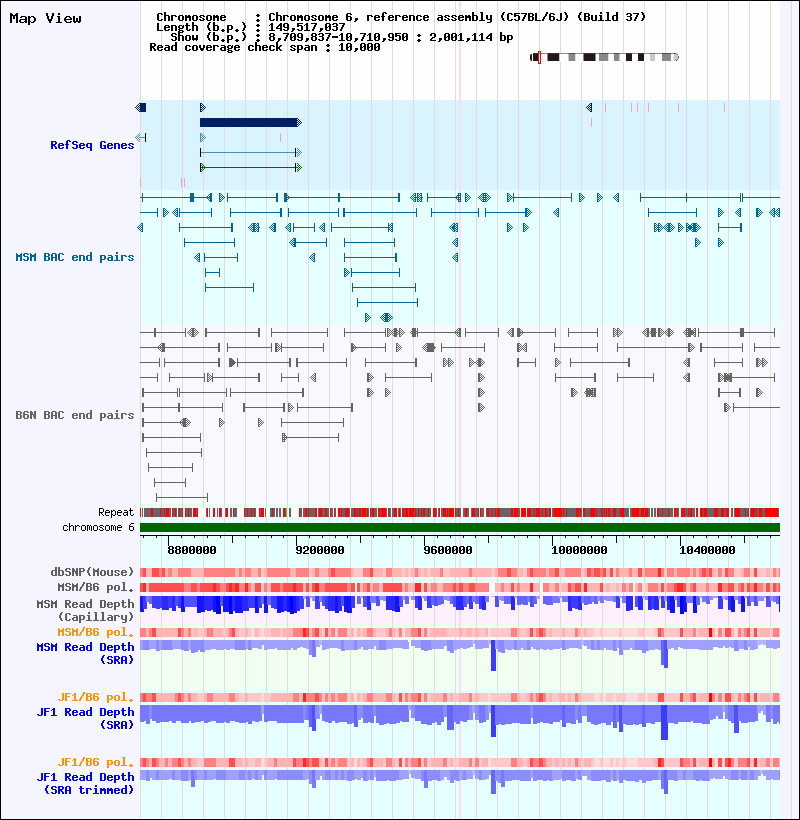
Task: Select the large dark blue RefSeq gene bar
Action: click(x=249, y=122)
